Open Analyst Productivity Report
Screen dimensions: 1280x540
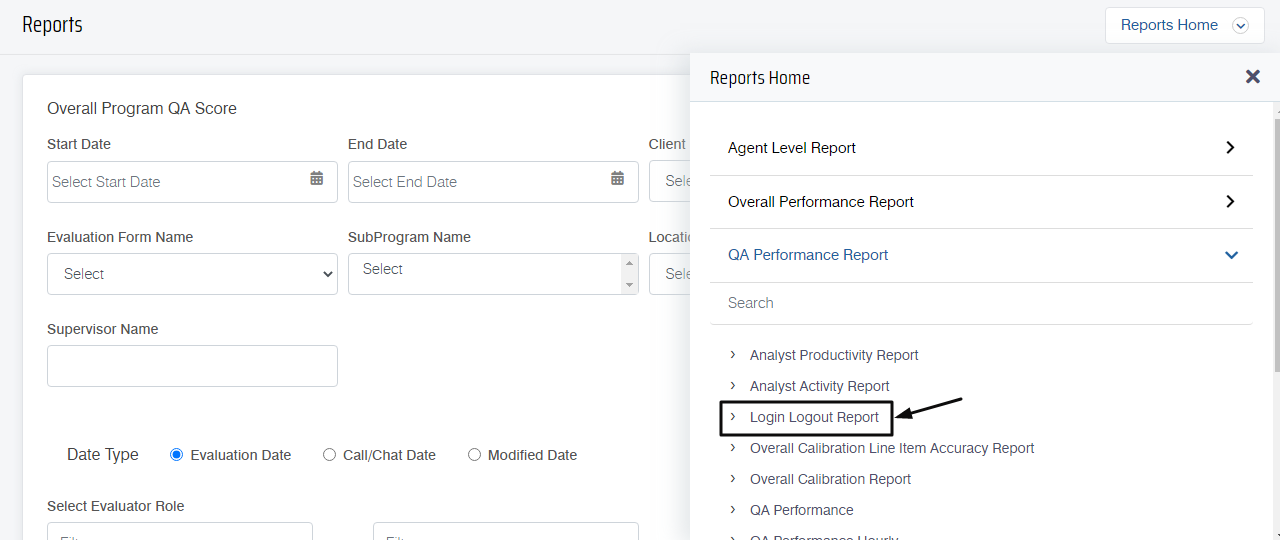834,355
